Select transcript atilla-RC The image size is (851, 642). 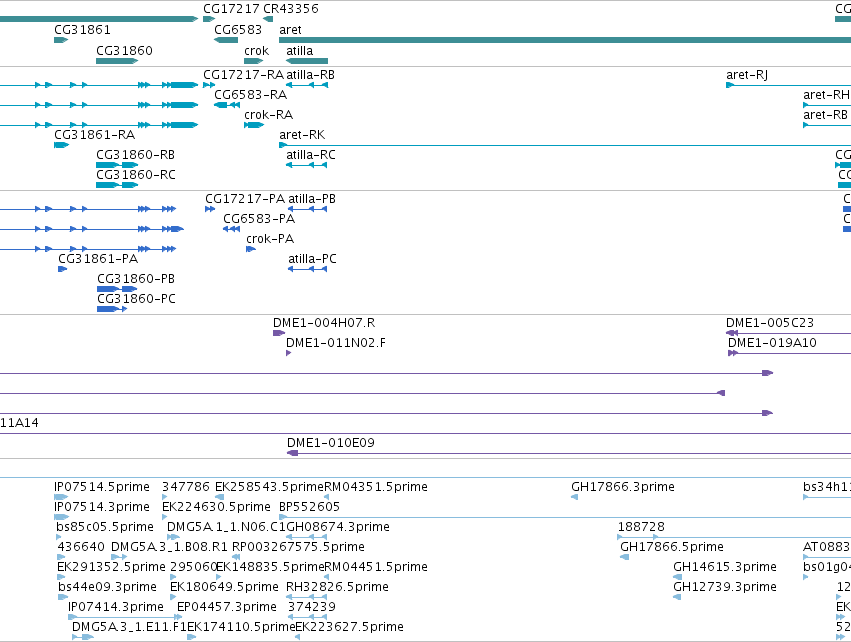307,165
